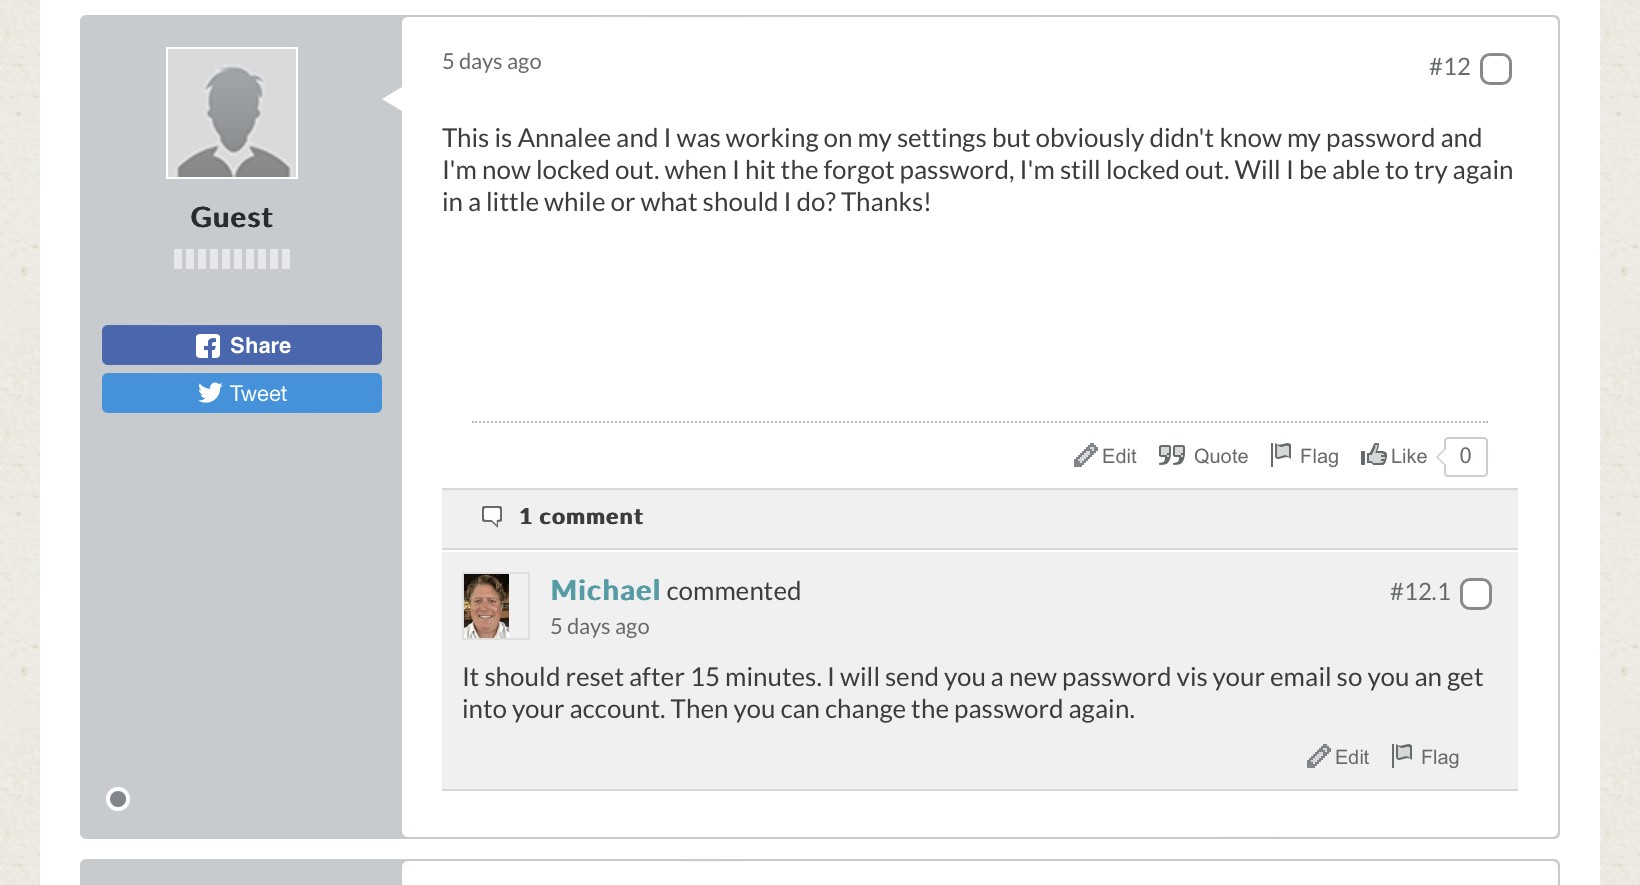
Task: Click the comment bubble icon beside 1 comment
Action: (492, 516)
